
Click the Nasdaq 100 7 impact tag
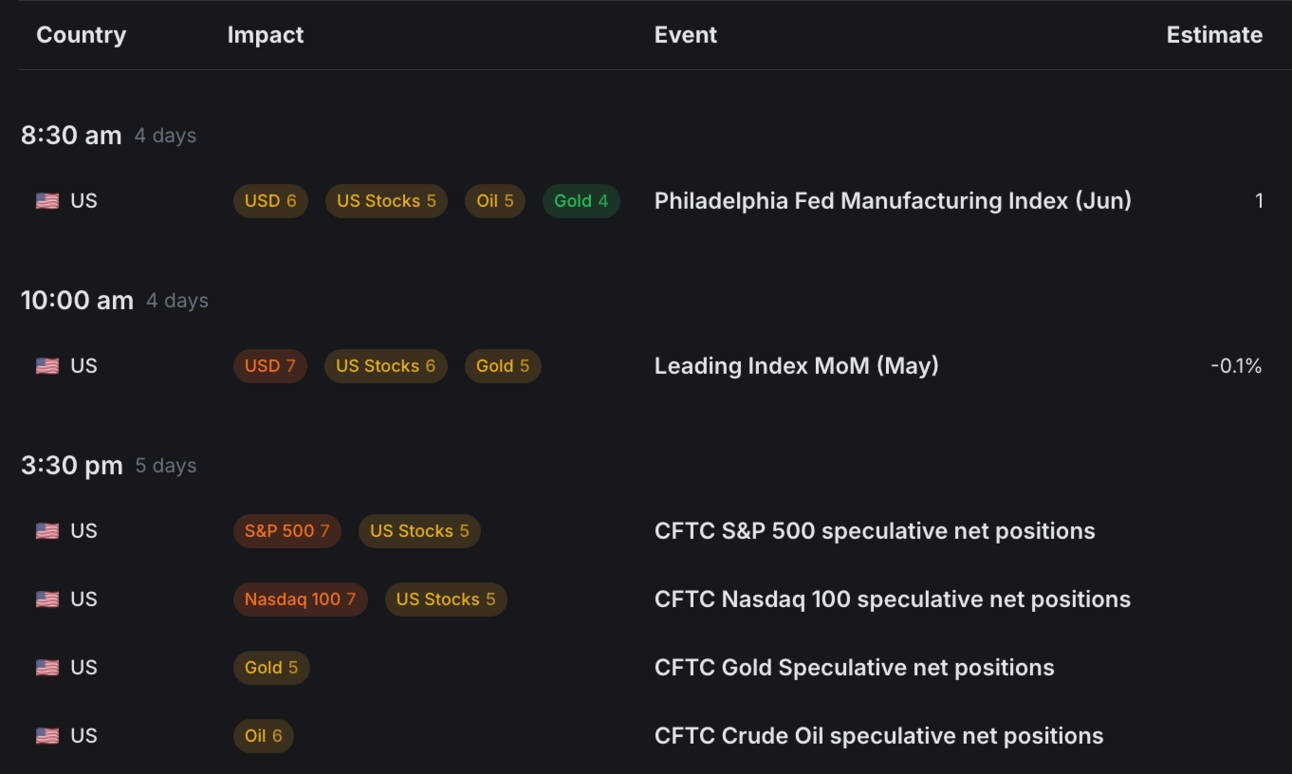click(300, 599)
